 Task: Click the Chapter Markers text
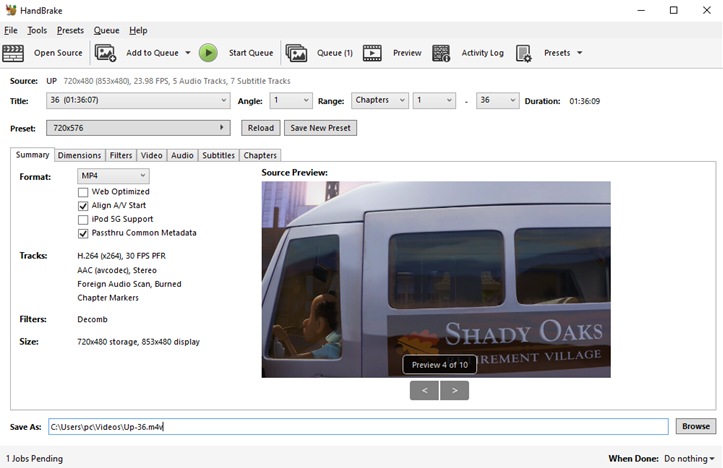(108, 298)
